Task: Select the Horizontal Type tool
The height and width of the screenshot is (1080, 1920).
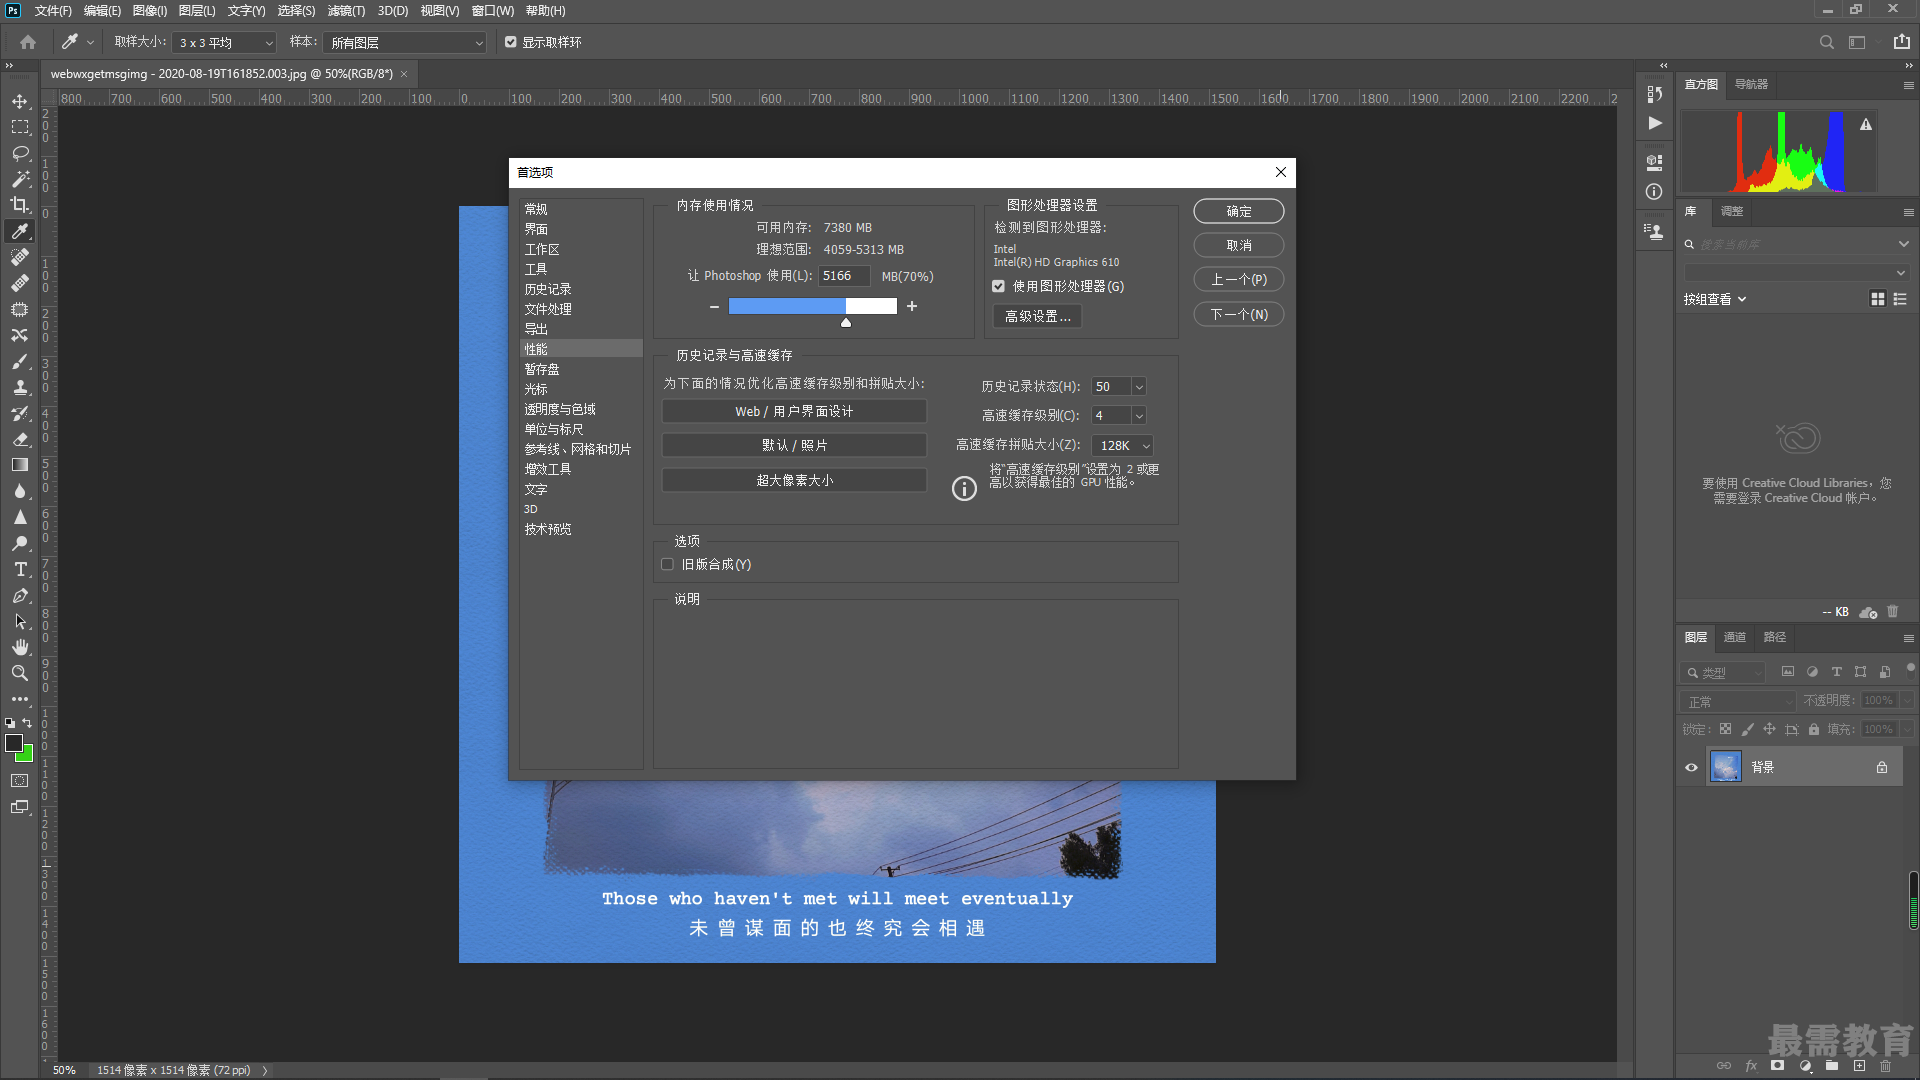Action: pyautogui.click(x=19, y=569)
